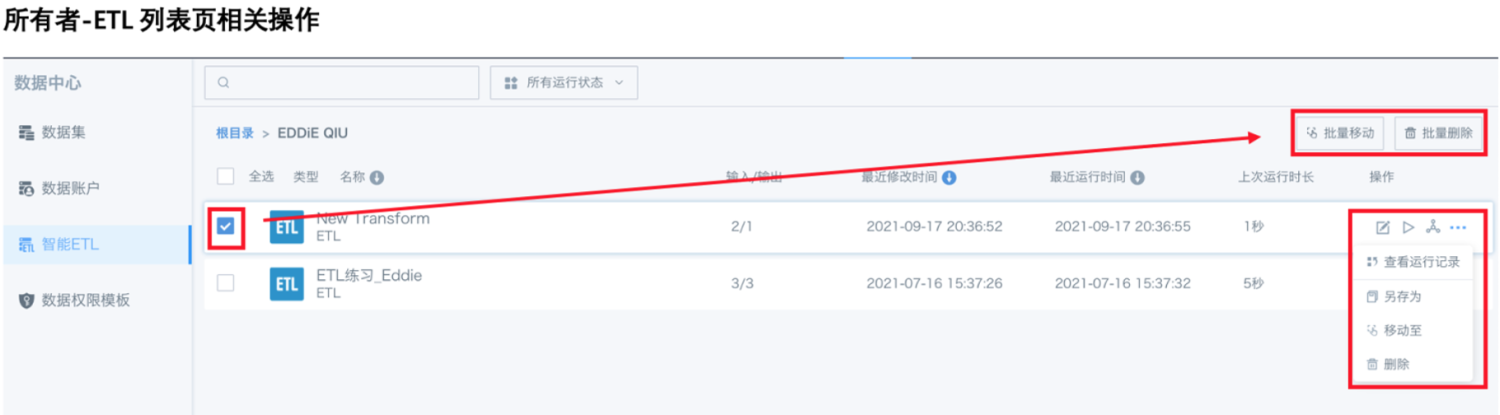Open New Transform lineage tree icon

pos(1432,227)
